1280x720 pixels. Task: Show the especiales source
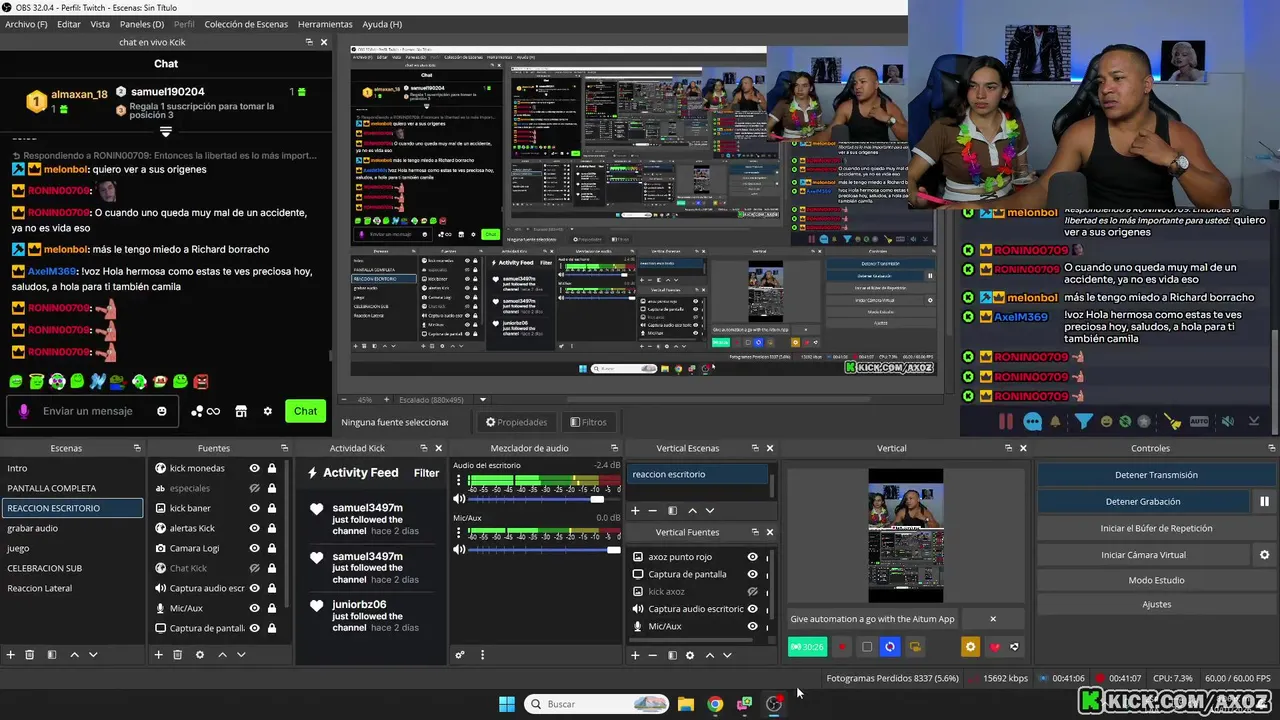[254, 488]
